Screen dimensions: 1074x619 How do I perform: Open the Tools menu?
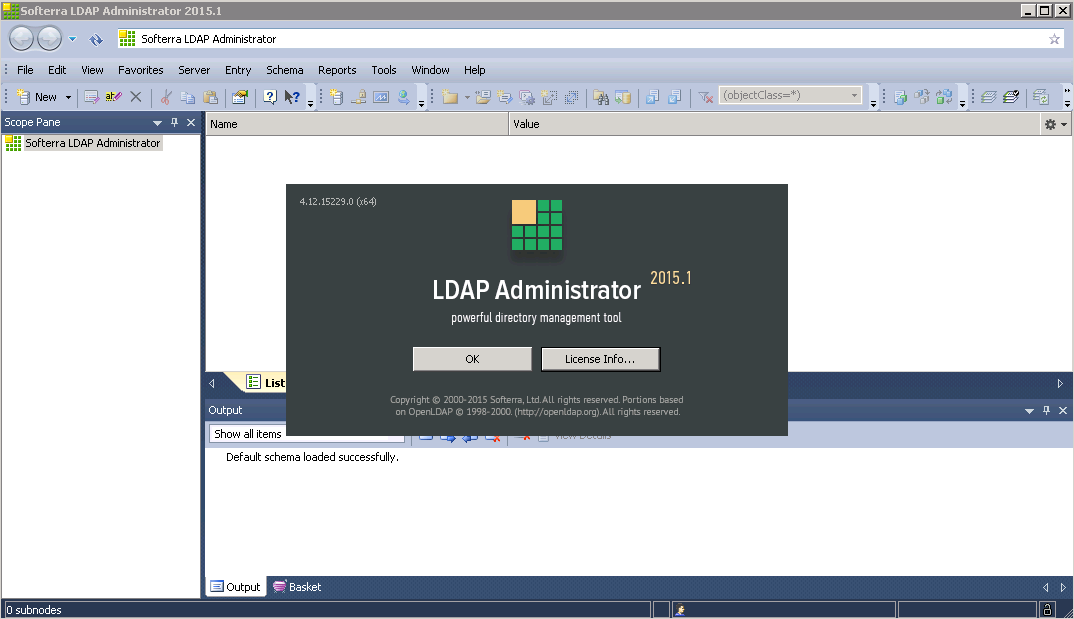[384, 70]
